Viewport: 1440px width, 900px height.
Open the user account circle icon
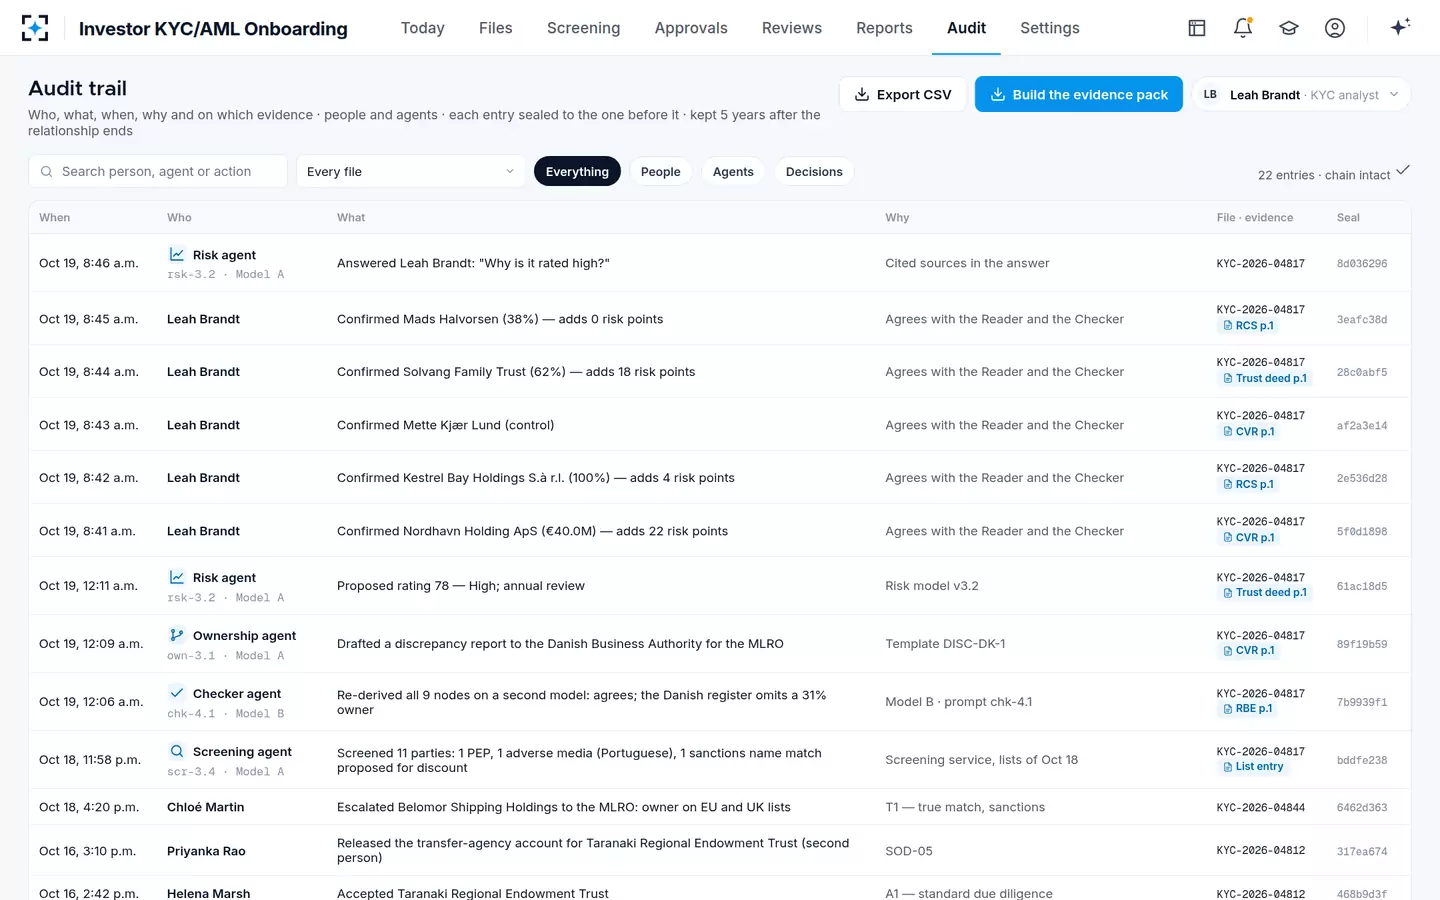coord(1335,28)
